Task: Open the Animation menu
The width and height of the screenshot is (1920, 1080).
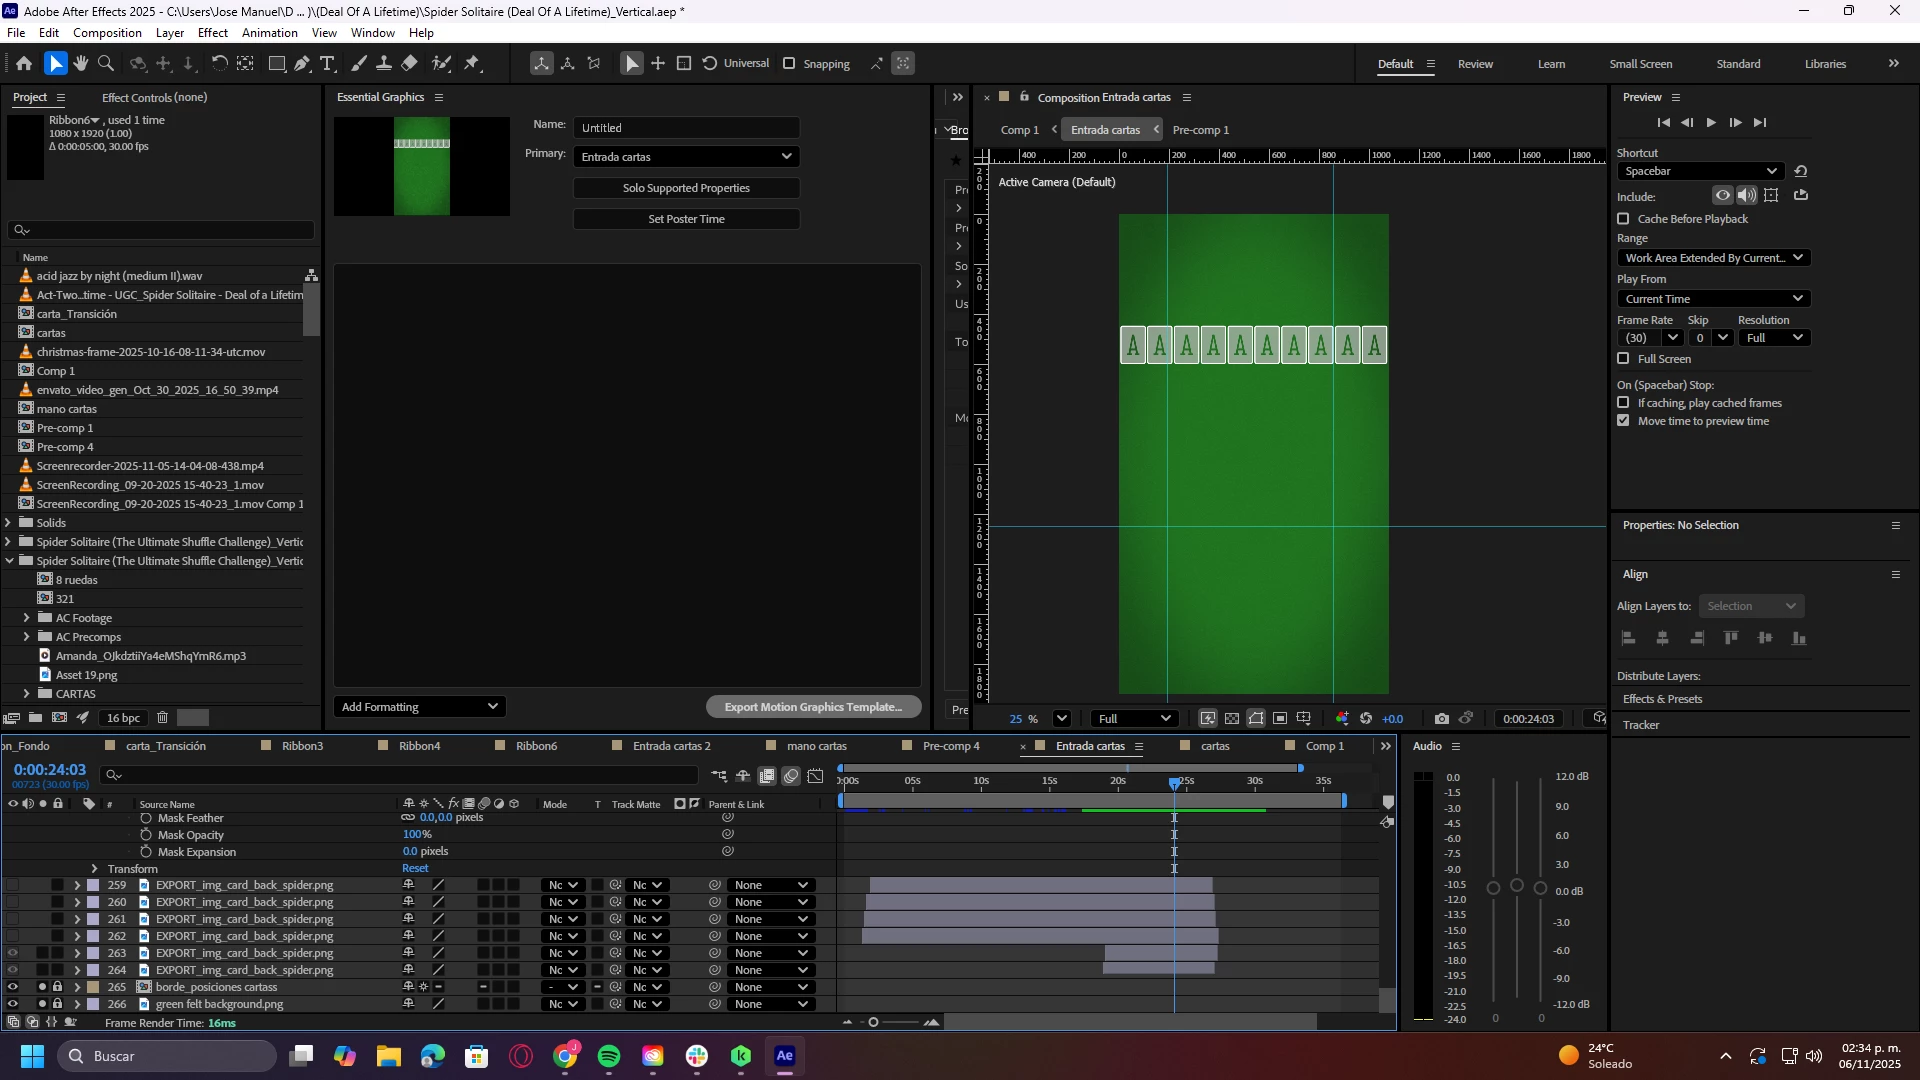Action: click(269, 32)
